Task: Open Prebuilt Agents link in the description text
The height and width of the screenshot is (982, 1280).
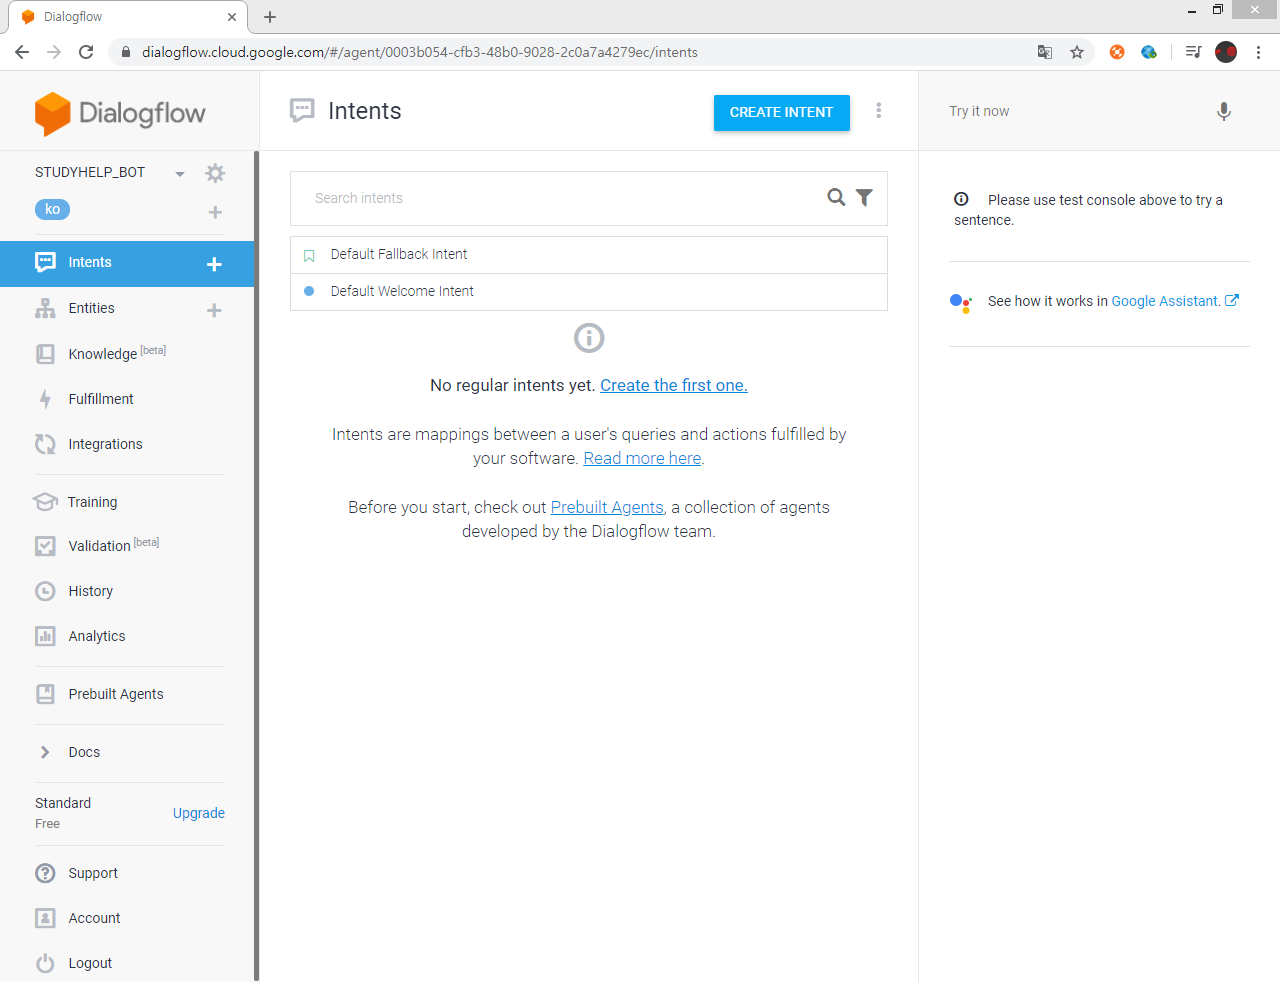Action: pyautogui.click(x=607, y=507)
